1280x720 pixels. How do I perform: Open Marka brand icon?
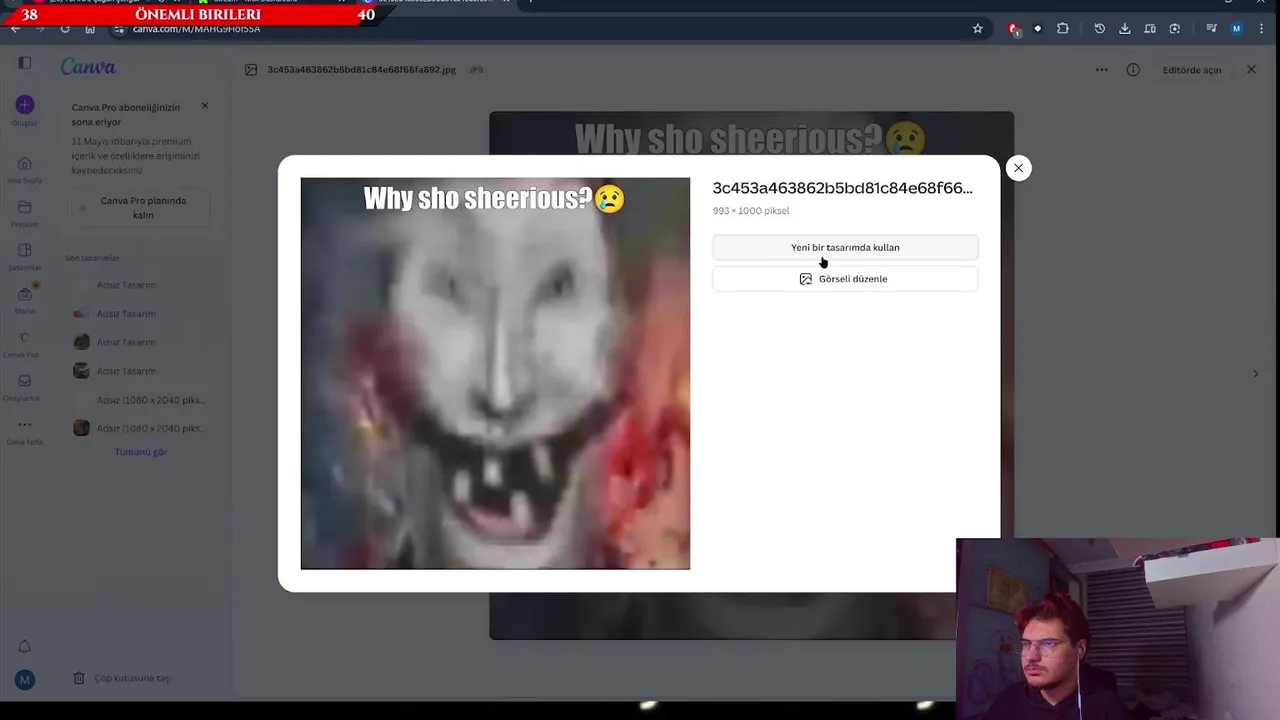tap(25, 295)
